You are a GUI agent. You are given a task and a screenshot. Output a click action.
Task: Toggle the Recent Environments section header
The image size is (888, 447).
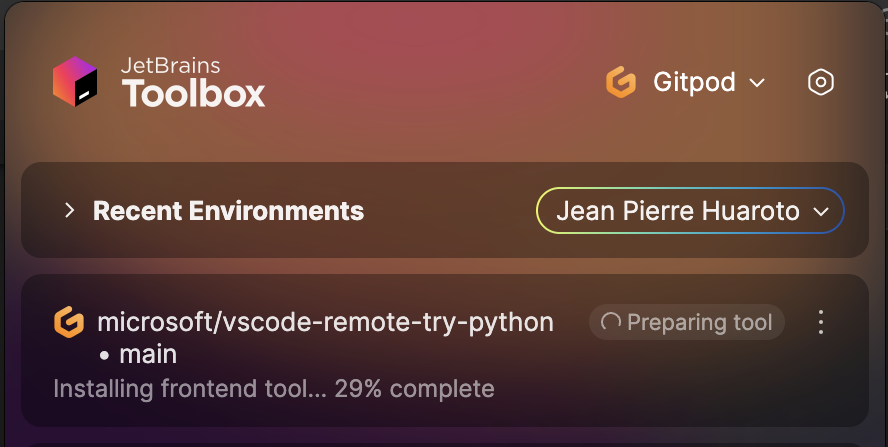click(x=445, y=210)
